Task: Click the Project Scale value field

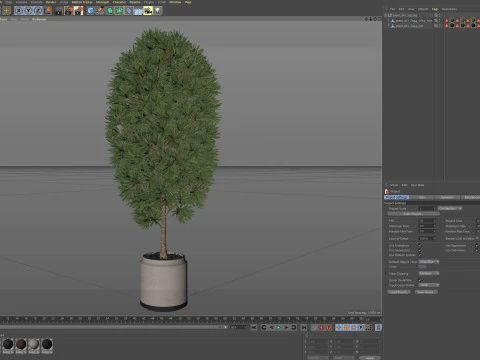Action: coord(427,209)
